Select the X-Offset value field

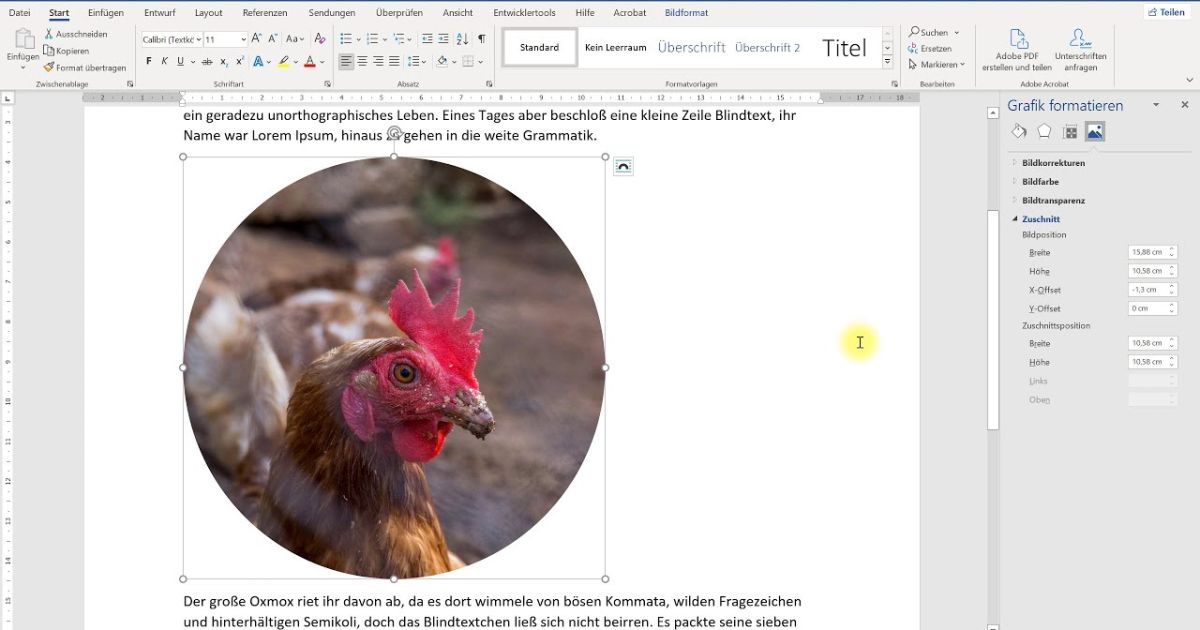point(1146,289)
